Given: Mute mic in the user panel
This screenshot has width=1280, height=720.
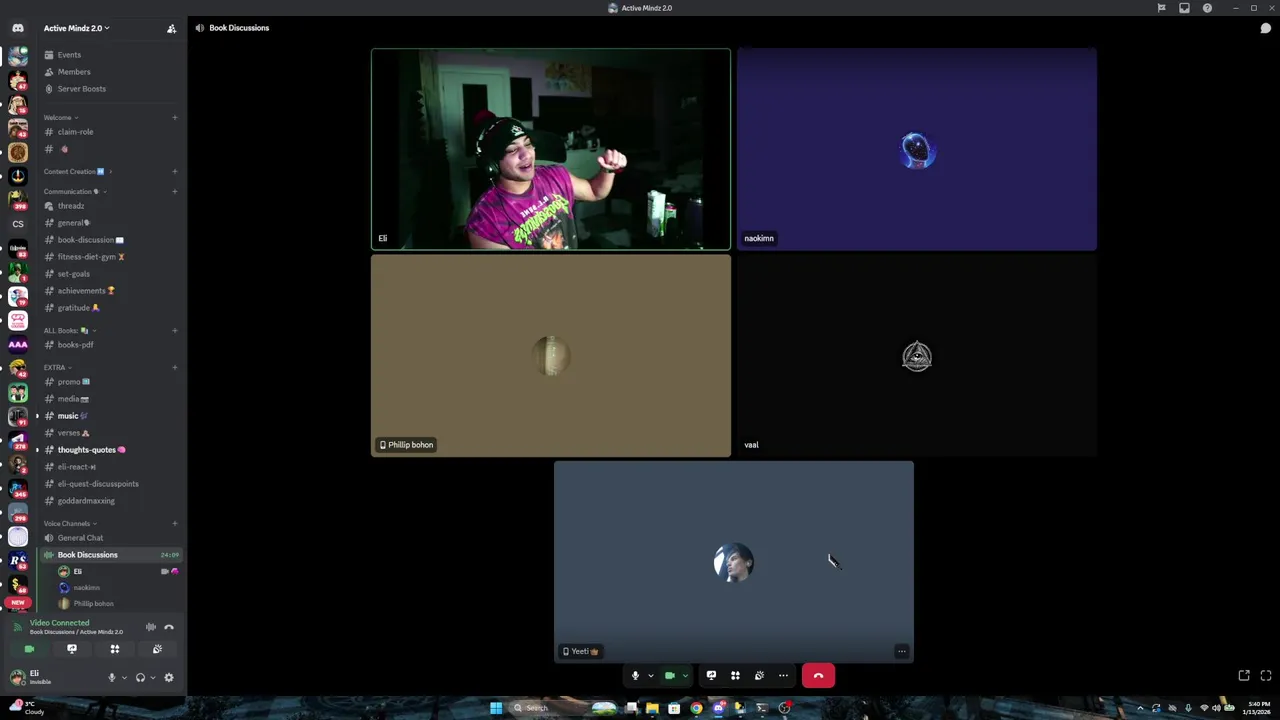Looking at the screenshot, I should click(x=112, y=678).
